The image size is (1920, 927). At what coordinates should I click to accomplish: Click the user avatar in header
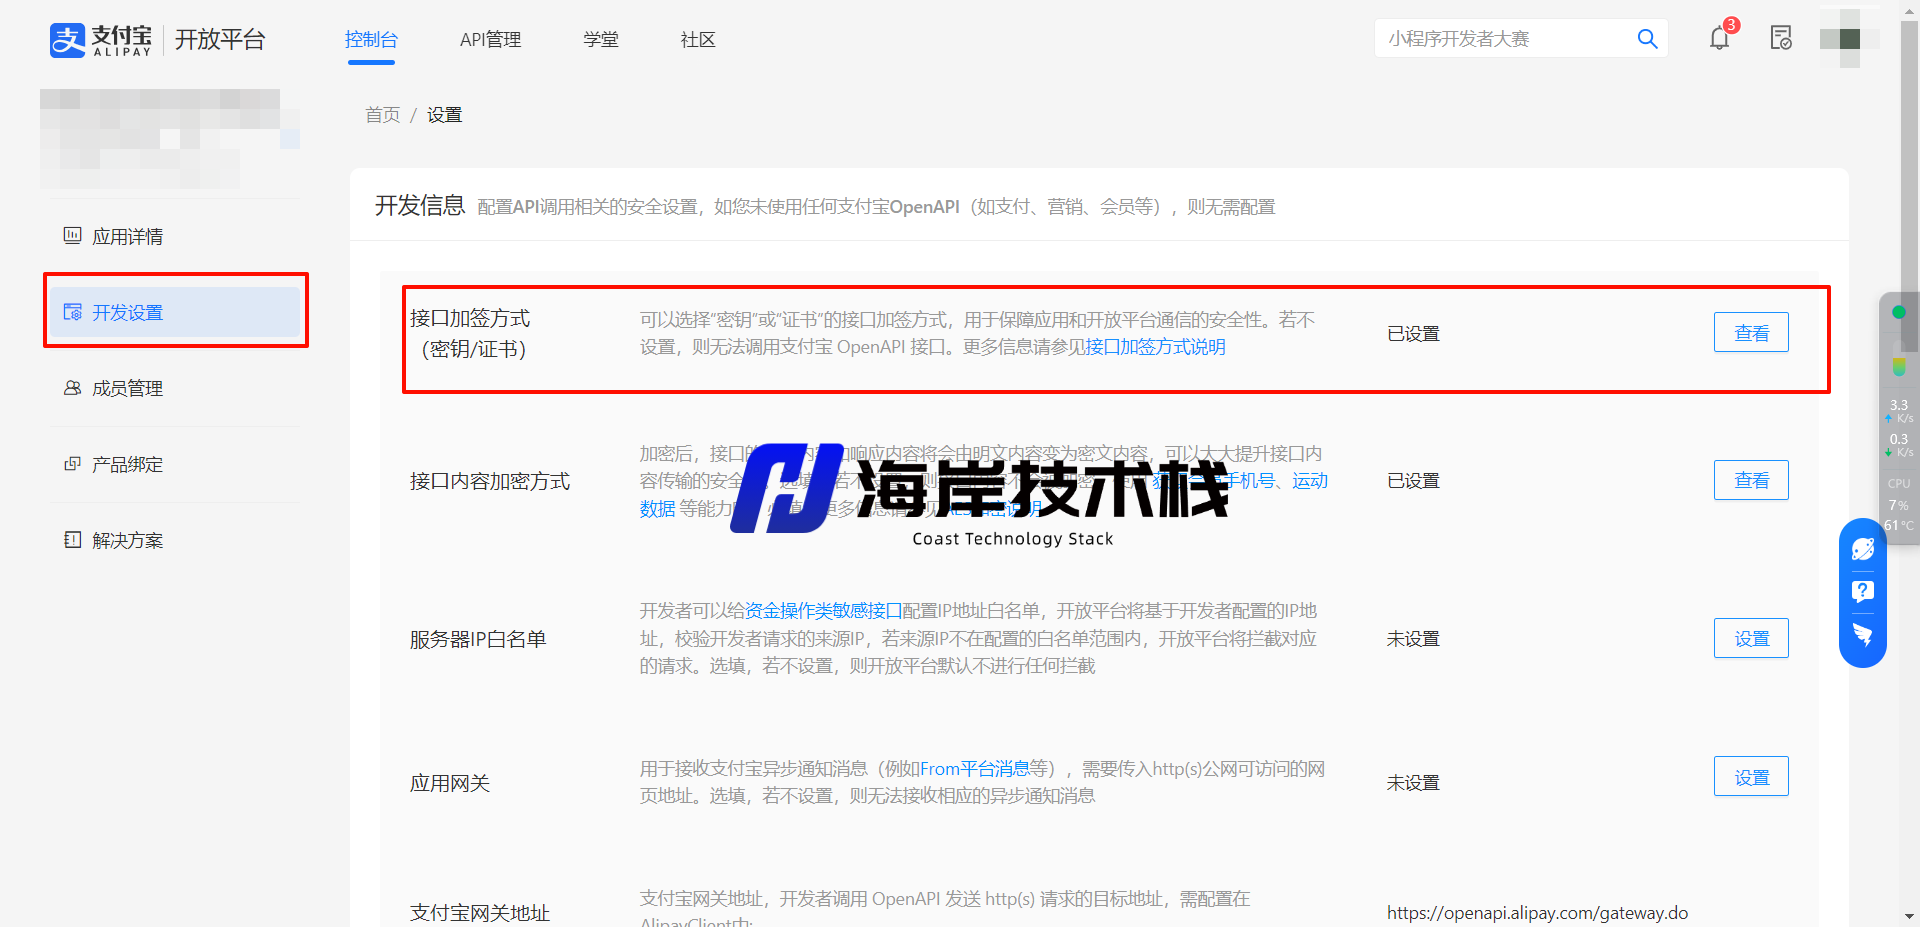point(1850,39)
